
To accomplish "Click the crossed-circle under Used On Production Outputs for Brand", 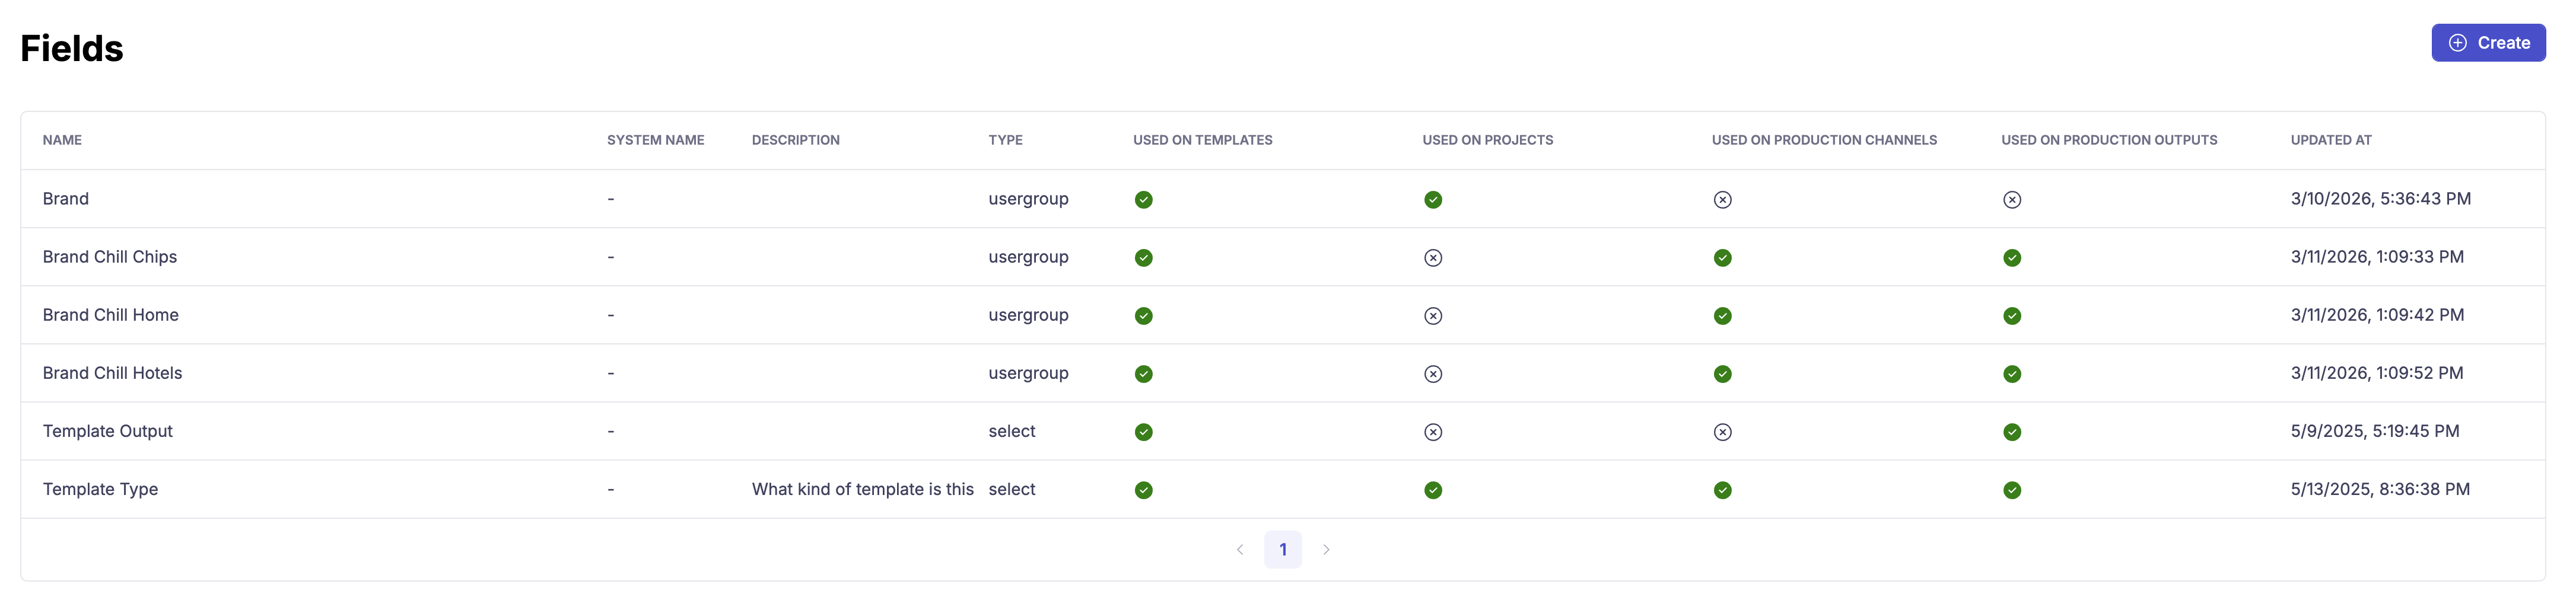I will pos(2012,199).
